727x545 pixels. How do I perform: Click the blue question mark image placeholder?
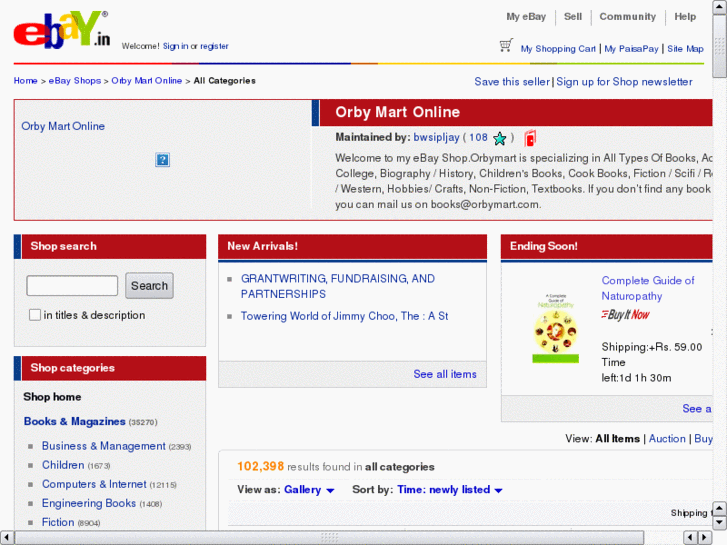[162, 160]
